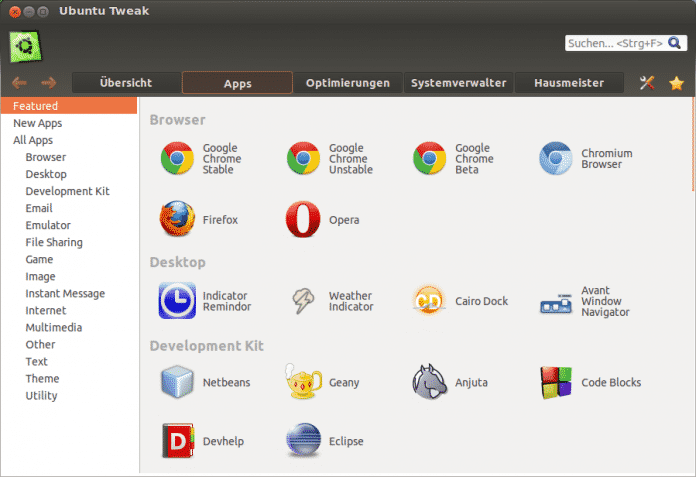
Task: Choose the Email category
Action: tap(69, 208)
